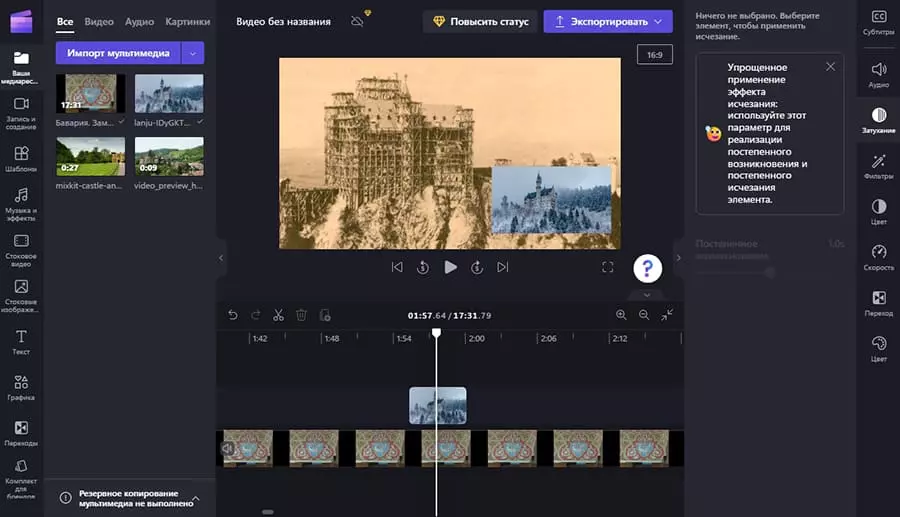Open the Filters panel
Screen dimensions: 900x517
(878, 166)
